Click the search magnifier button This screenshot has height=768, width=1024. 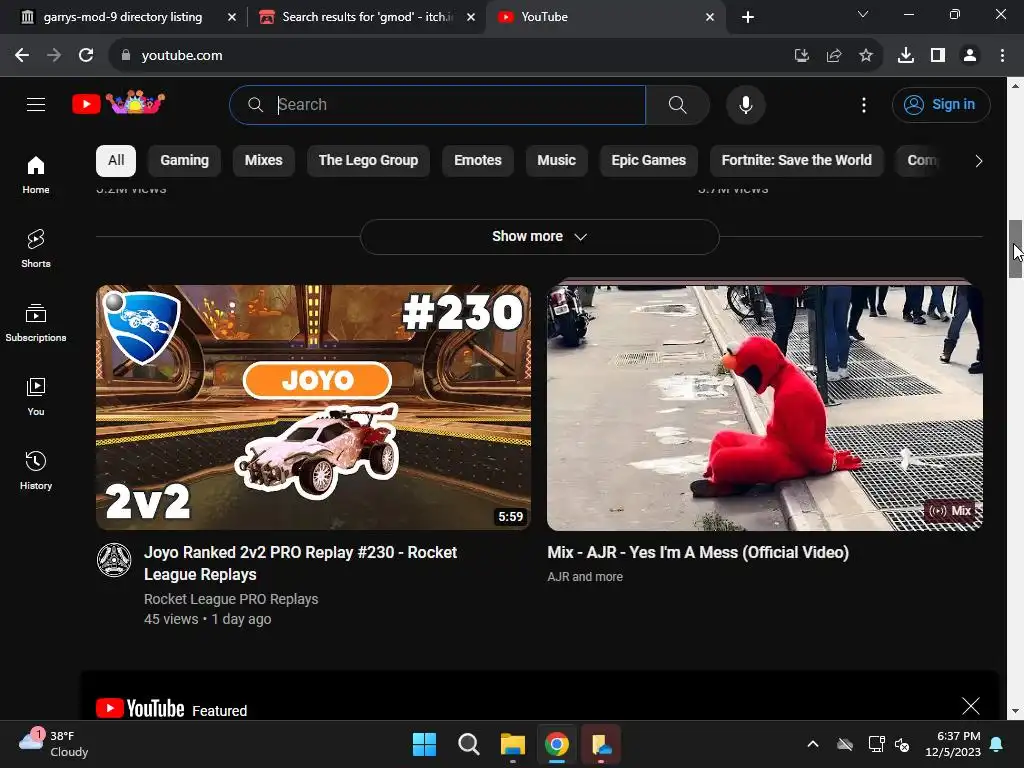pyautogui.click(x=677, y=104)
